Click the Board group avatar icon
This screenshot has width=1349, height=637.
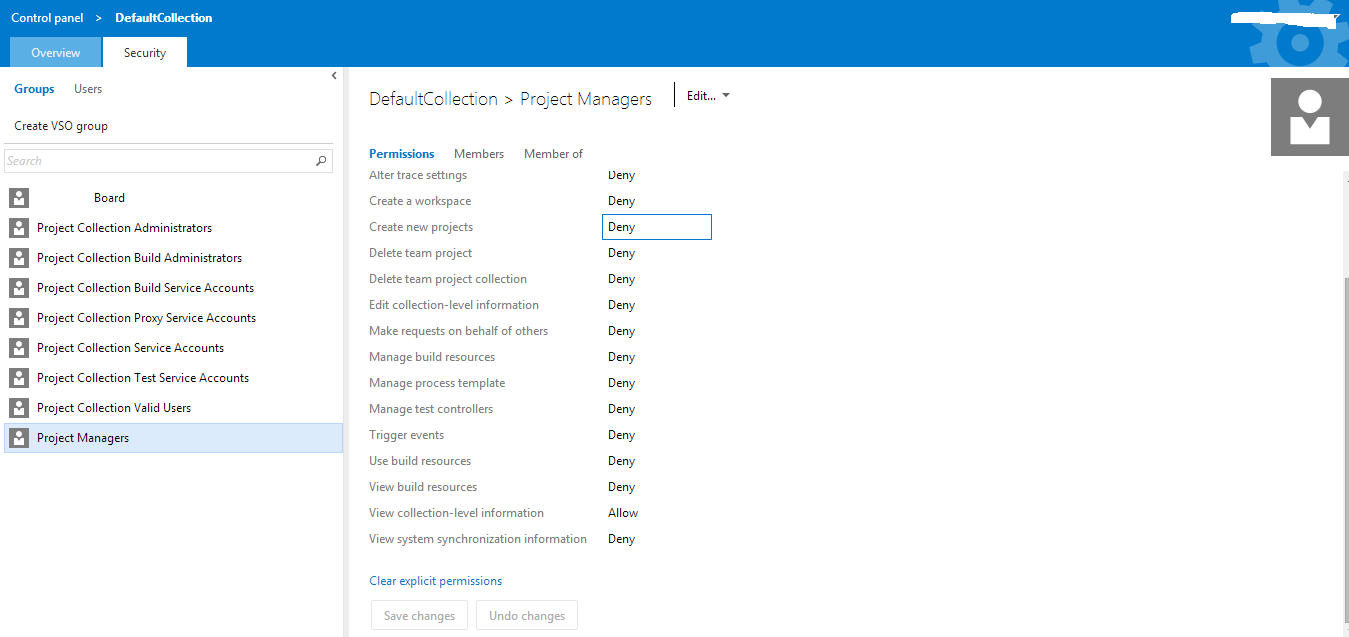point(19,198)
